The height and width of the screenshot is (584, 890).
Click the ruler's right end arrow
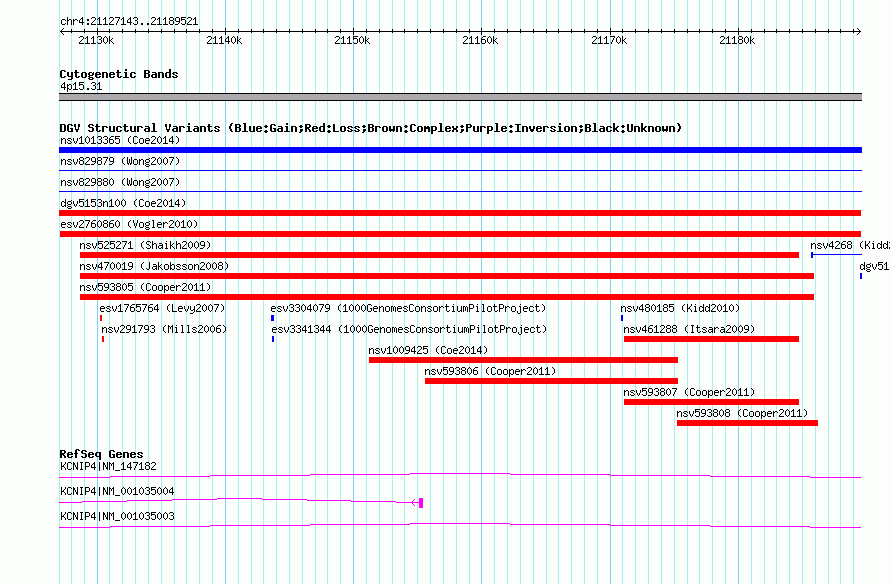[x=858, y=32]
